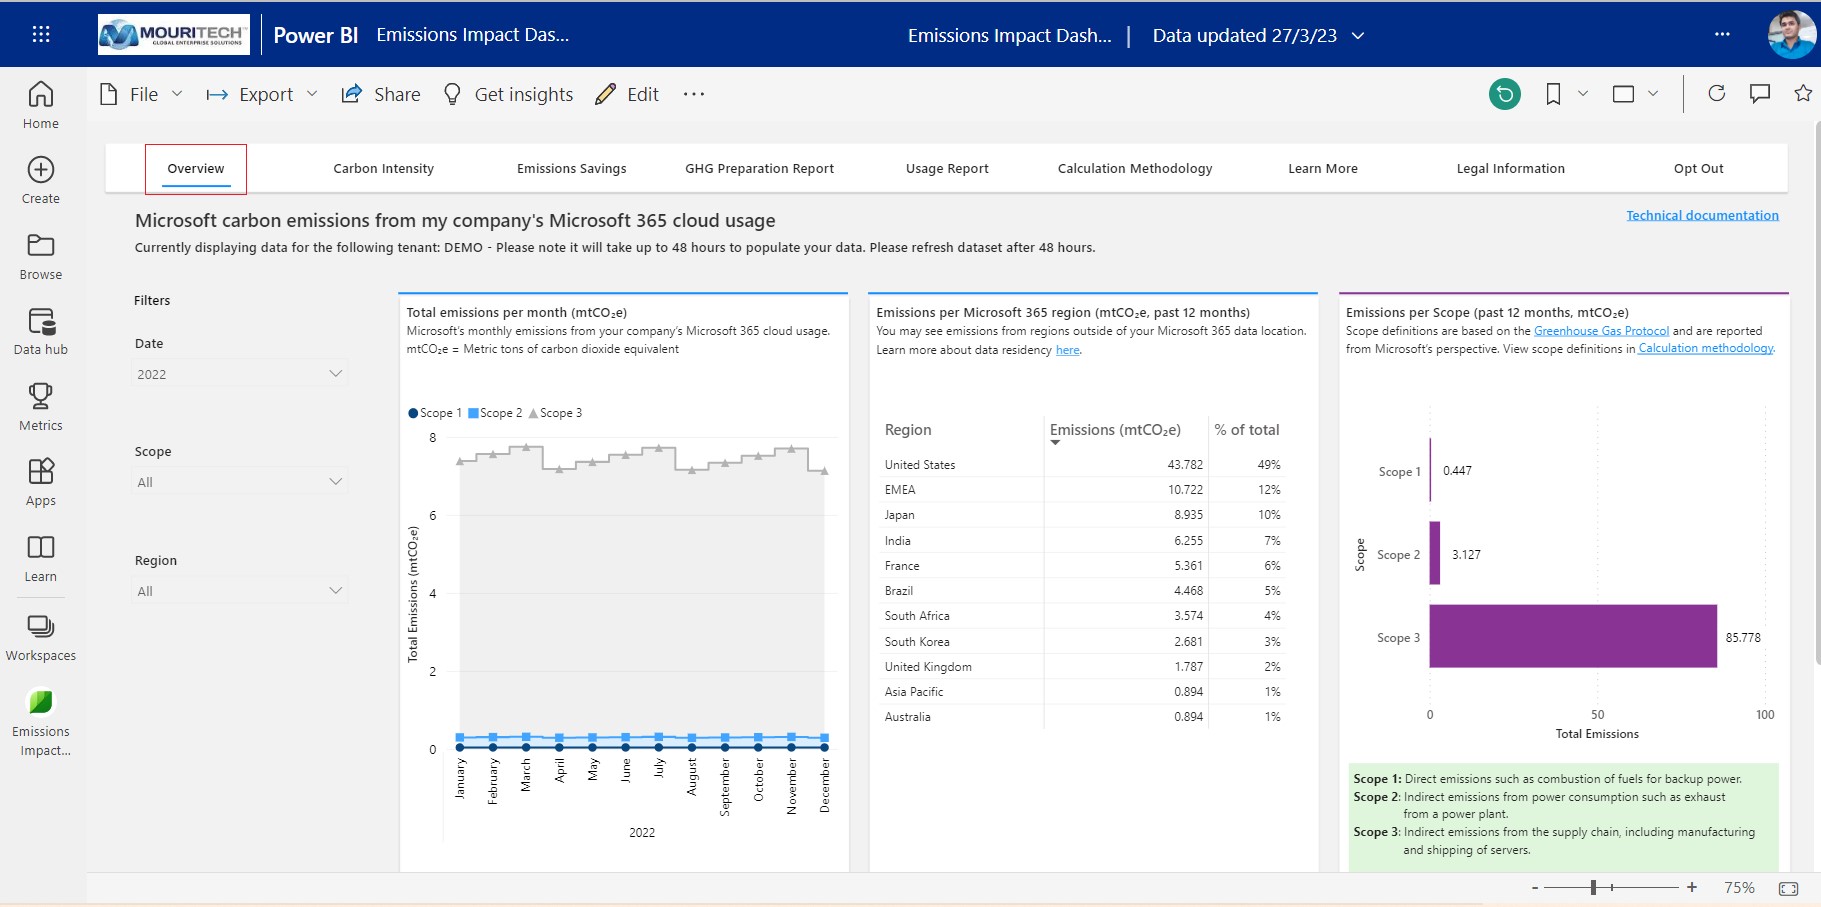The height and width of the screenshot is (907, 1821).
Task: Open the comments speech bubble icon
Action: pyautogui.click(x=1760, y=94)
